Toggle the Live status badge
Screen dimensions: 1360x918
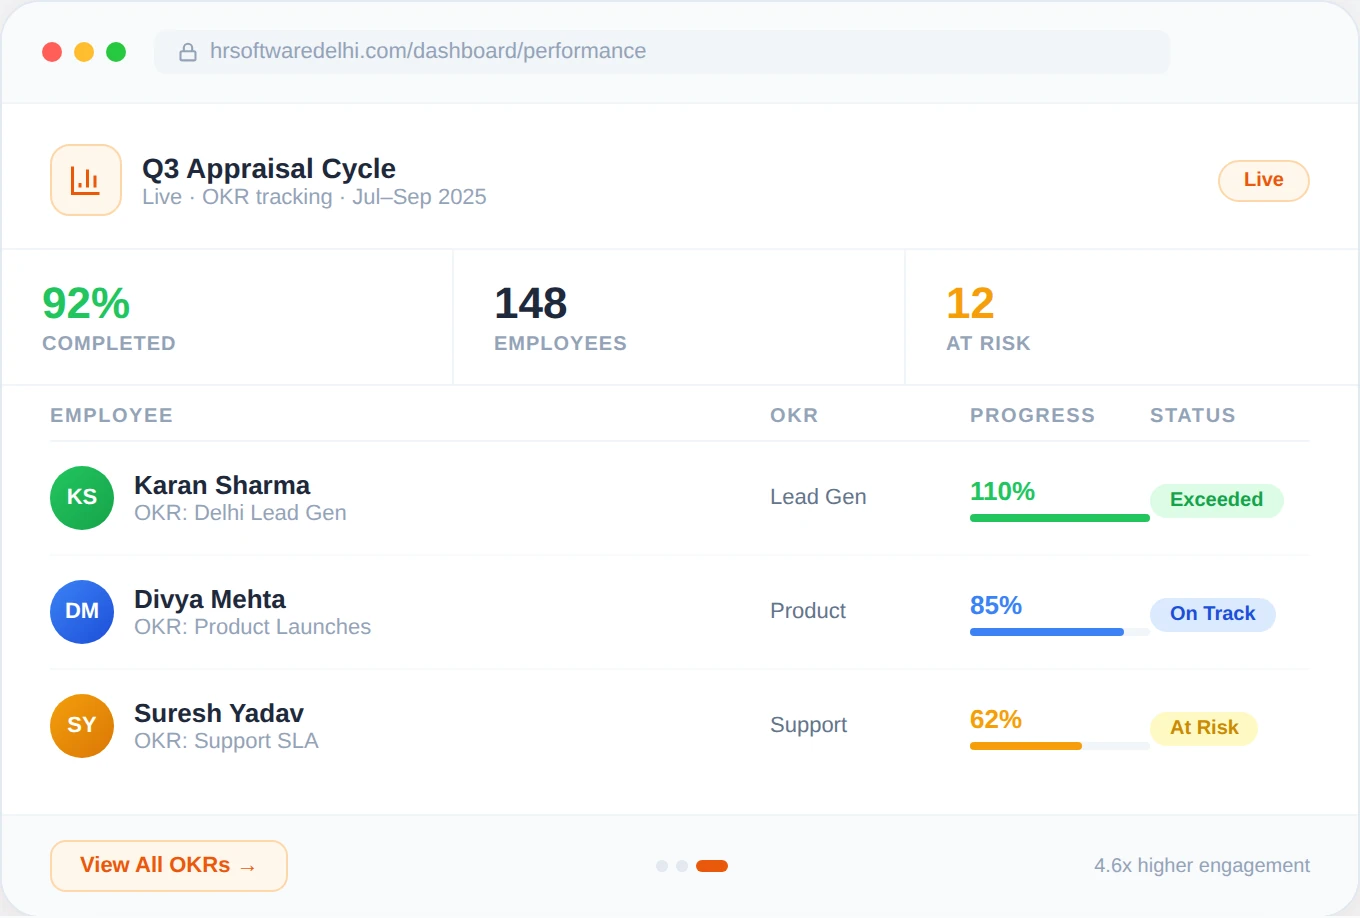pos(1263,181)
